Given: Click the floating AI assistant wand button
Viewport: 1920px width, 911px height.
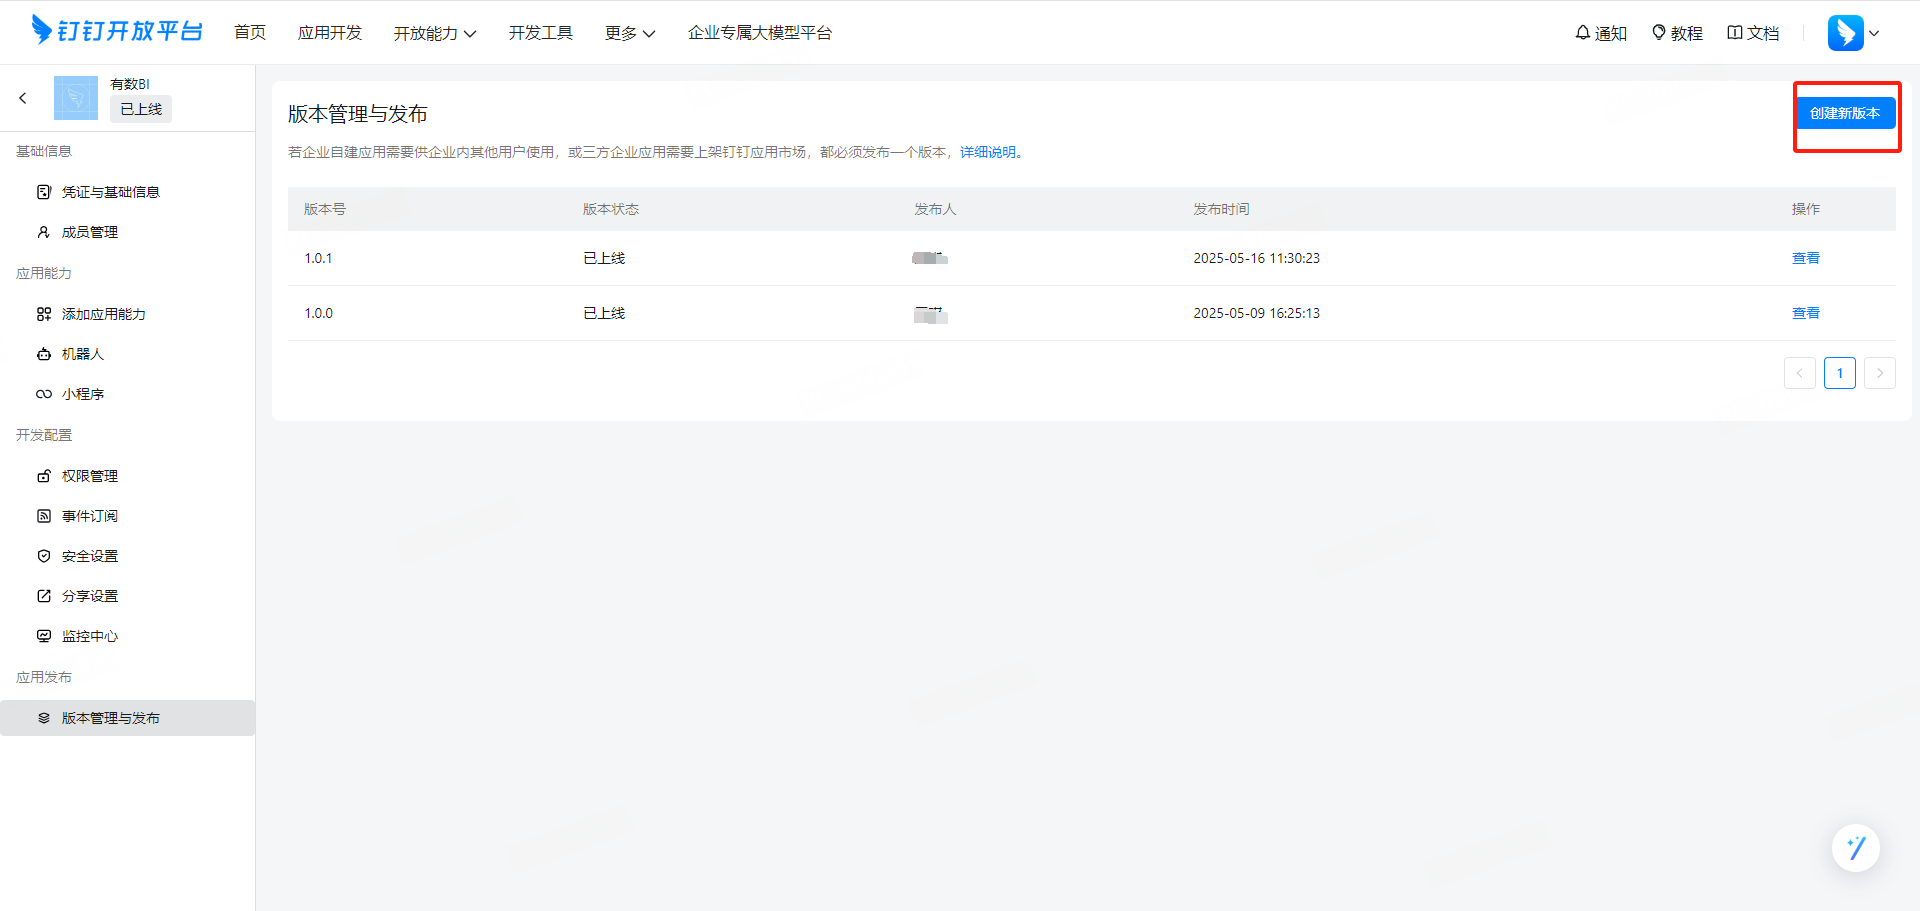Looking at the screenshot, I should tap(1856, 848).
